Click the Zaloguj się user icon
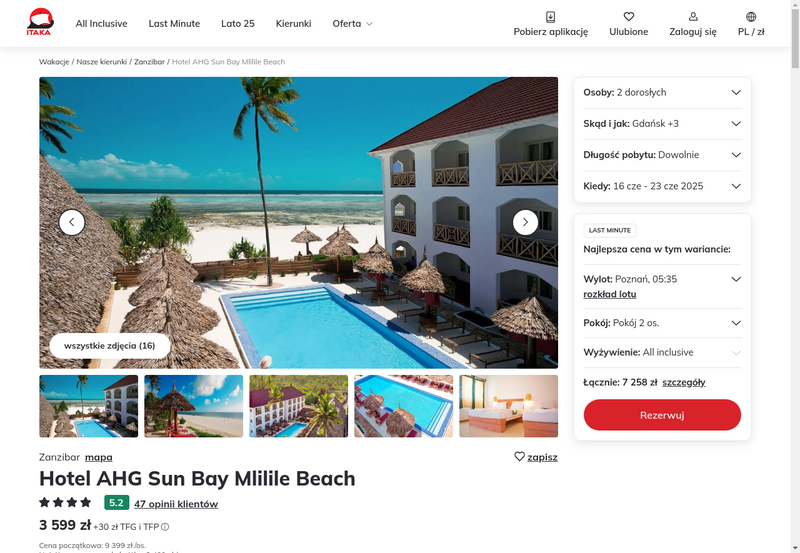The image size is (800, 553). click(693, 17)
